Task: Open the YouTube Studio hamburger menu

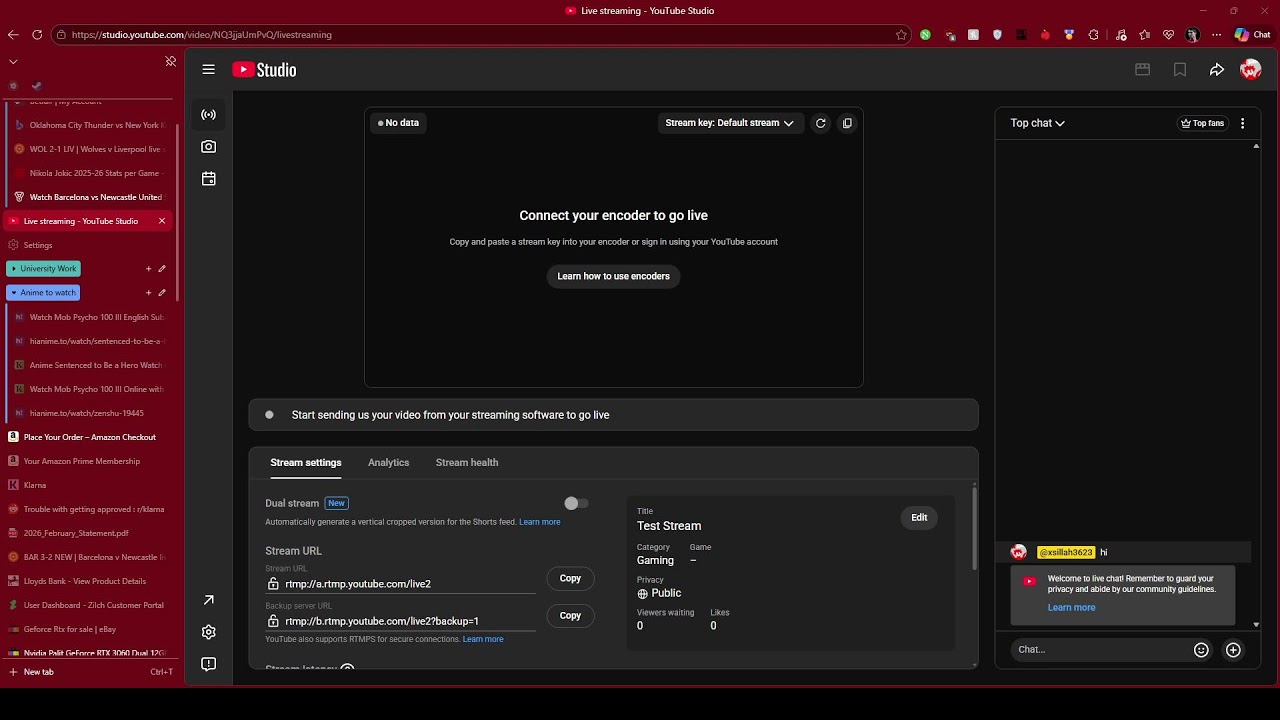Action: click(208, 69)
